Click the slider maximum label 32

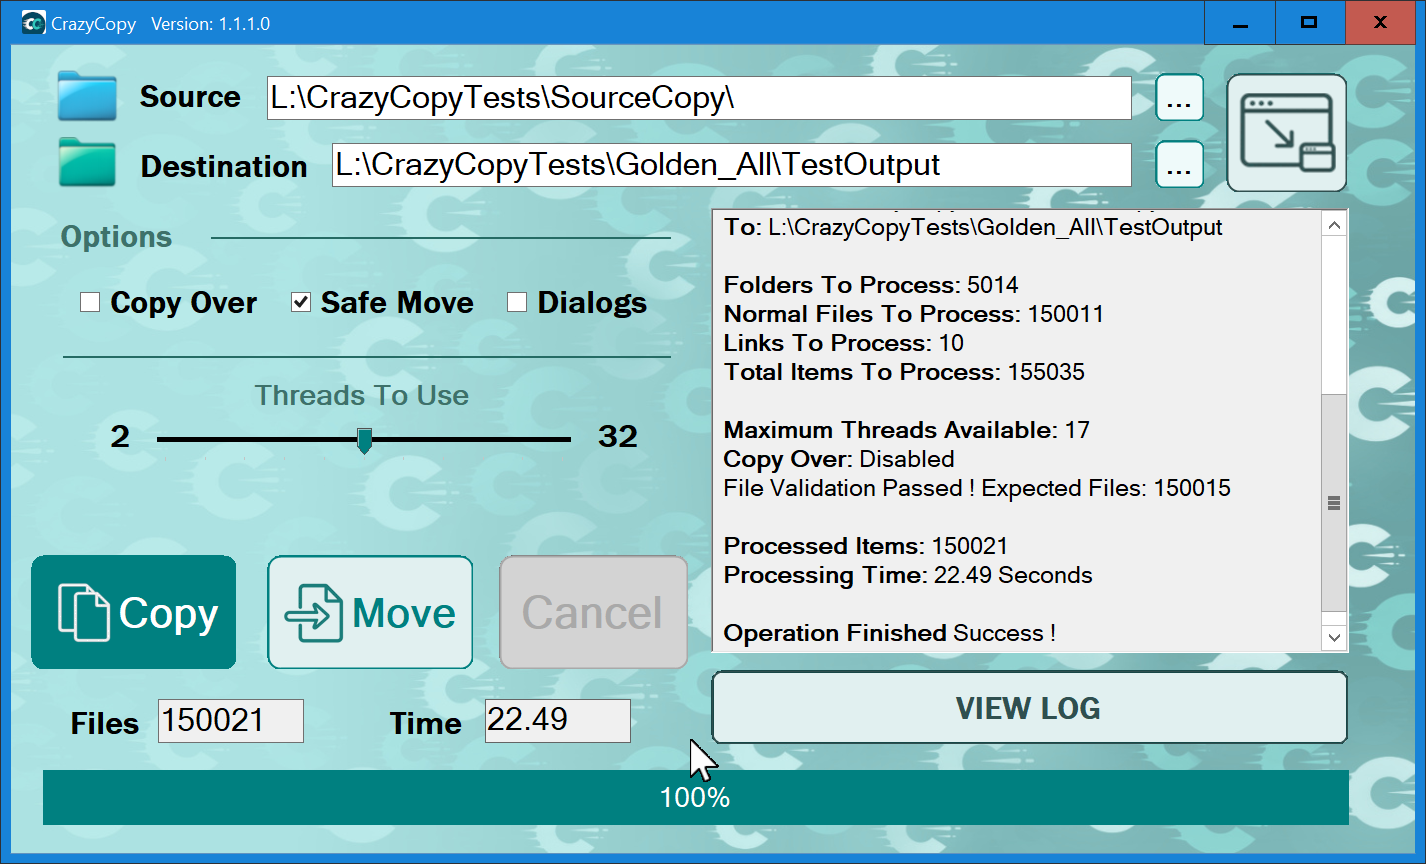click(x=618, y=436)
